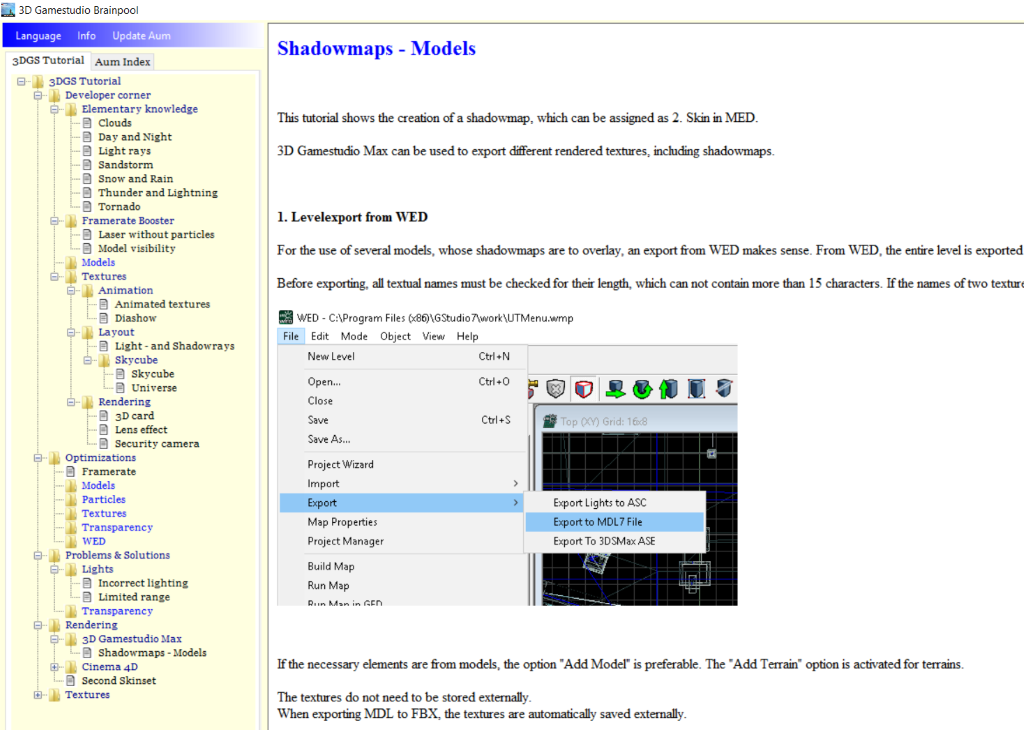The image size is (1024, 730).
Task: Select the Model visibility entry
Action: click(136, 249)
